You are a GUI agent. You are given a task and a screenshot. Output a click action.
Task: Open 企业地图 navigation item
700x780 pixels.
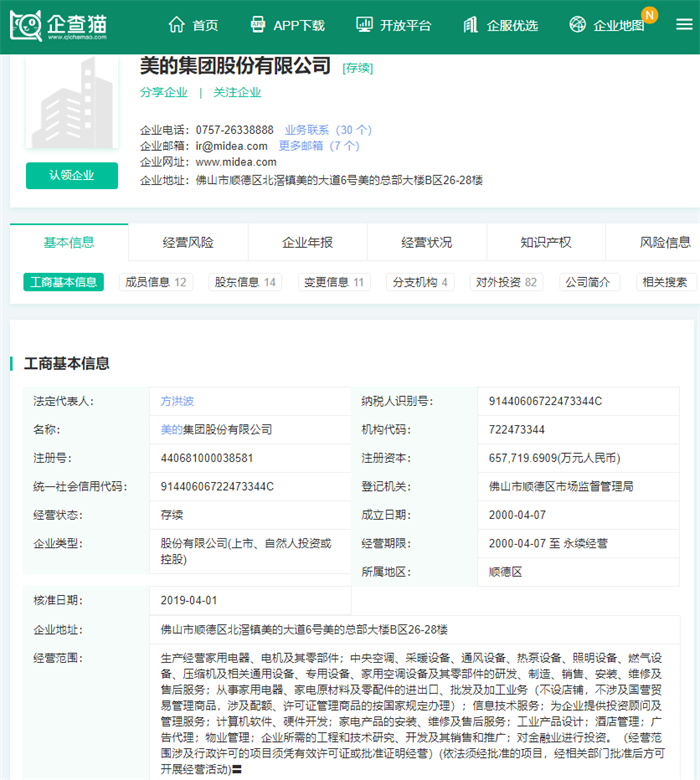point(618,25)
